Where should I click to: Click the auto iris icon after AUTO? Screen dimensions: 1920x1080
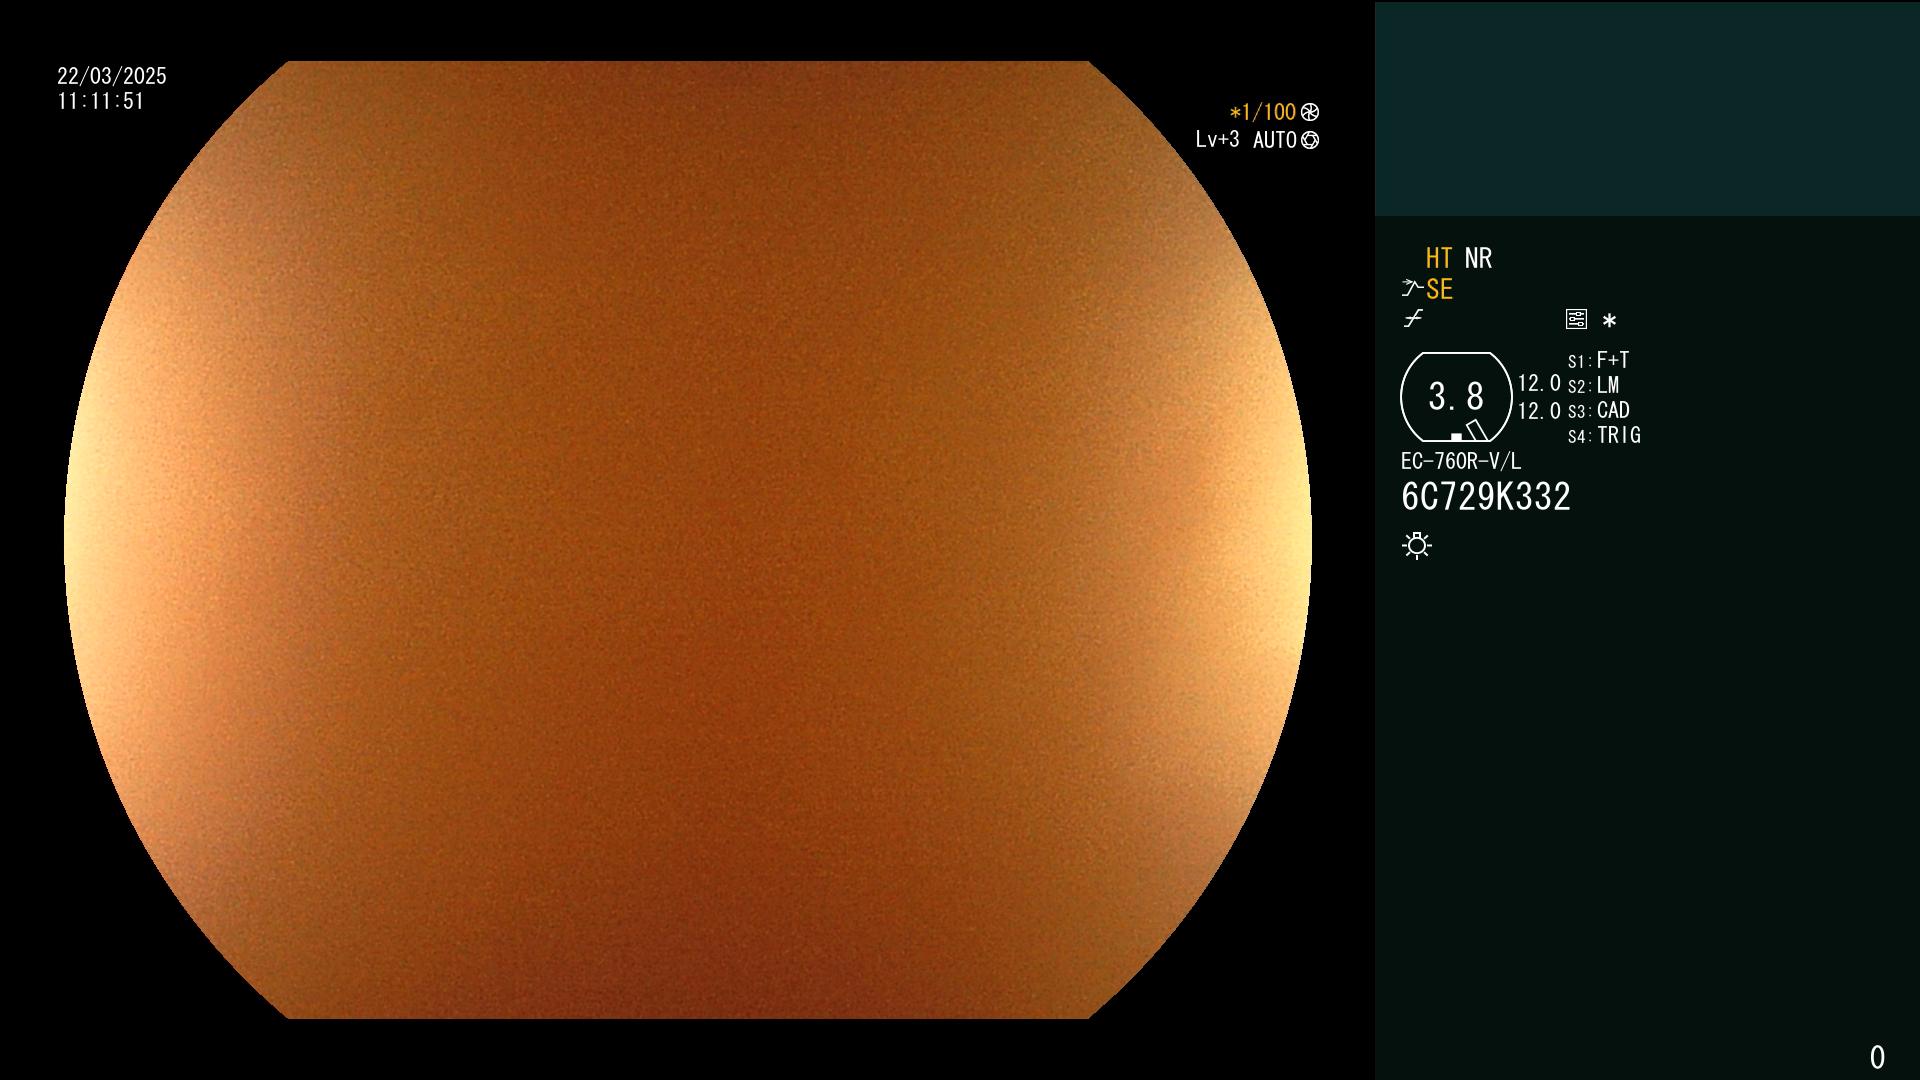pos(1310,140)
